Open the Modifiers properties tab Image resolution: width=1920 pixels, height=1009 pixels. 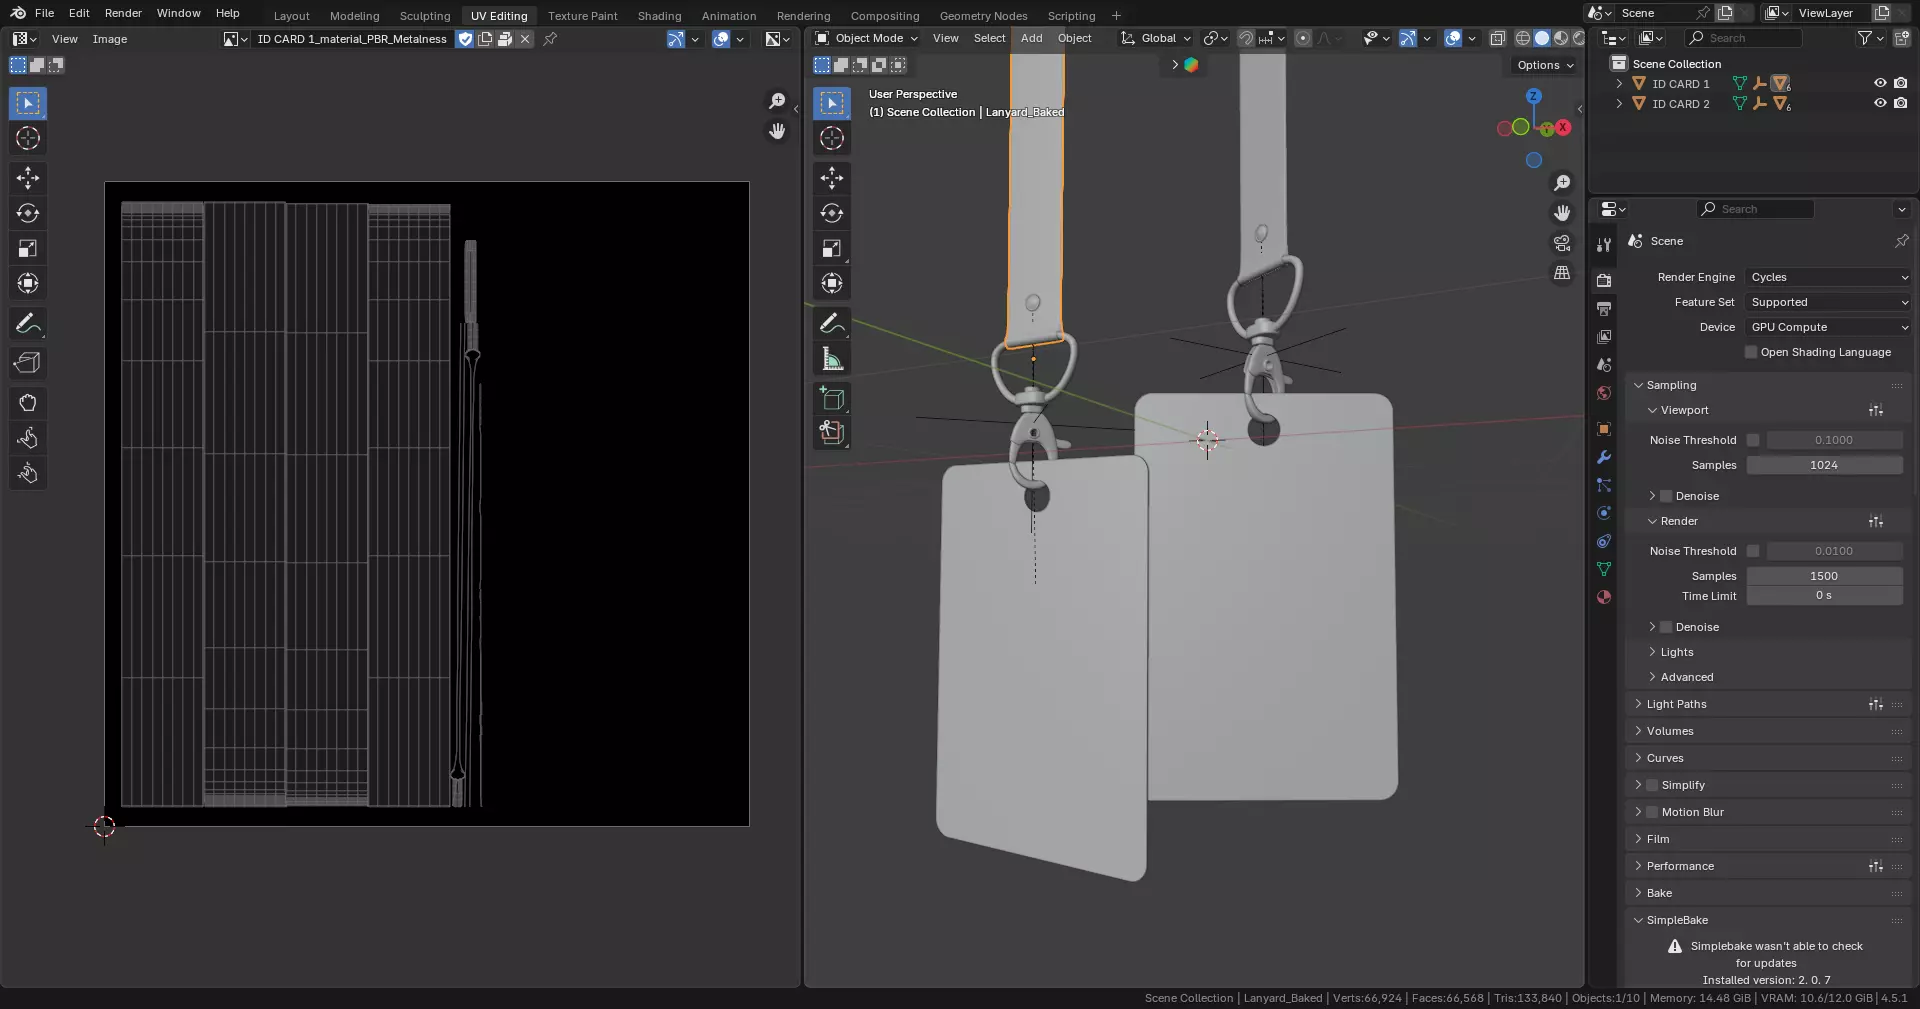pos(1604,457)
